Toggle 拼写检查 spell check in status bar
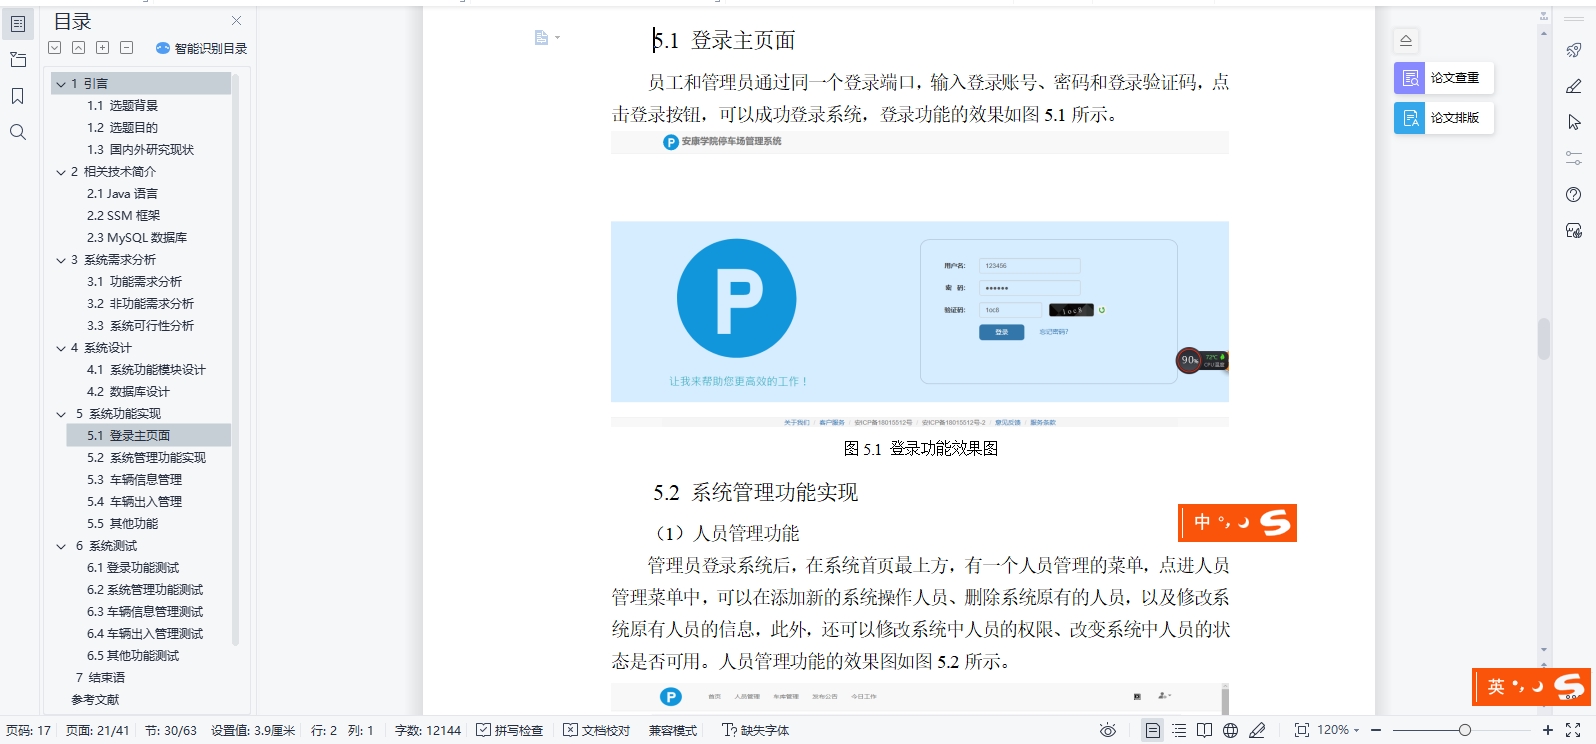This screenshot has width=1596, height=744. [x=509, y=730]
